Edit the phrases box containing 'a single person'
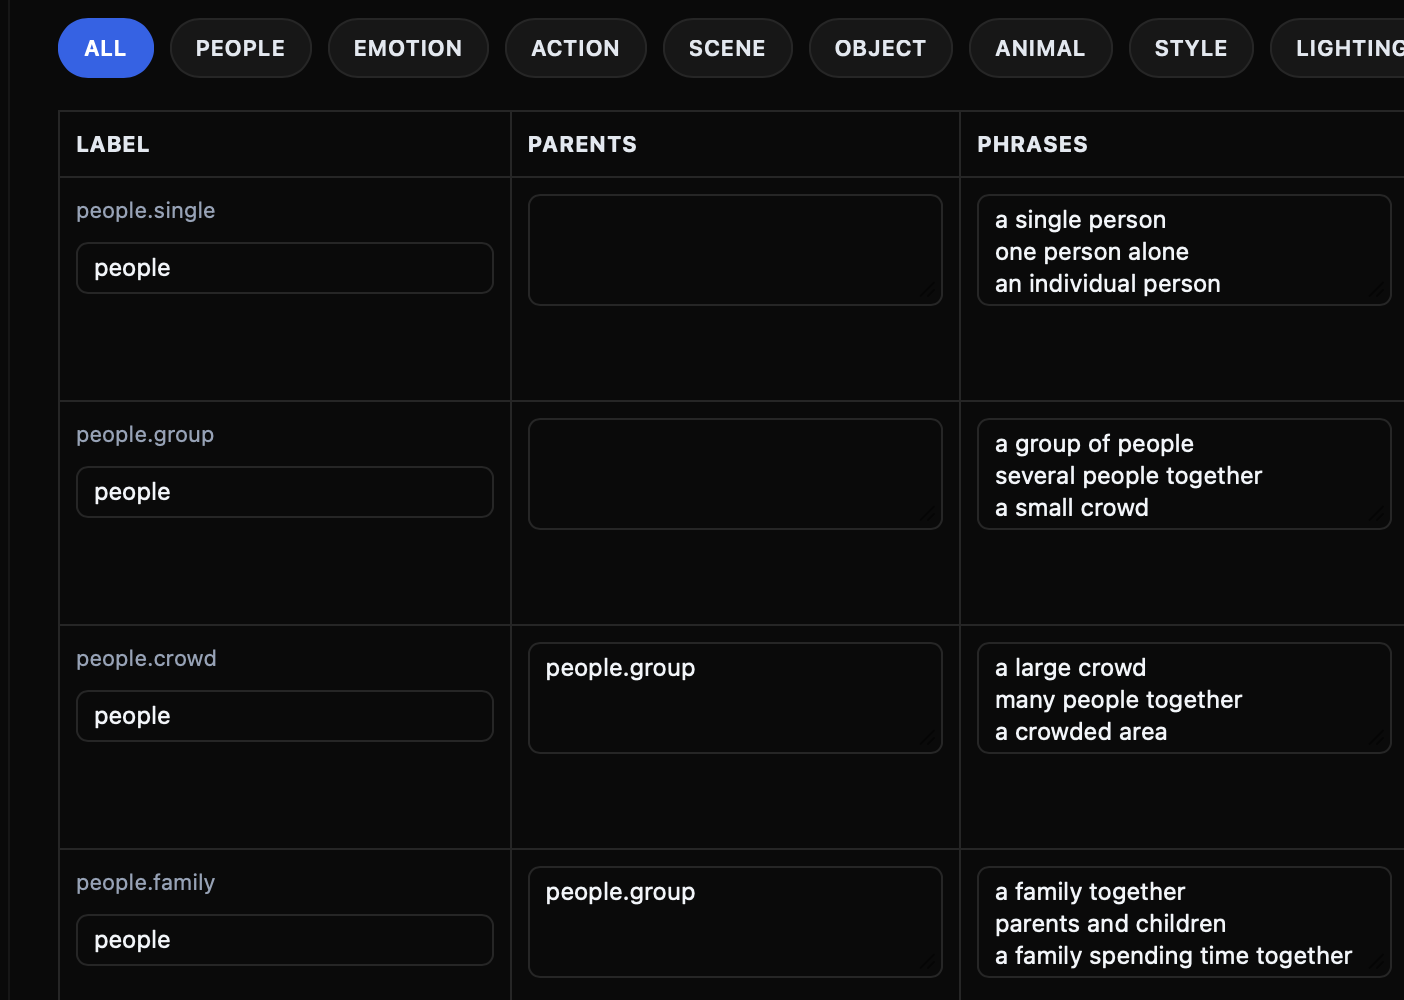This screenshot has width=1404, height=1000. (x=1184, y=250)
